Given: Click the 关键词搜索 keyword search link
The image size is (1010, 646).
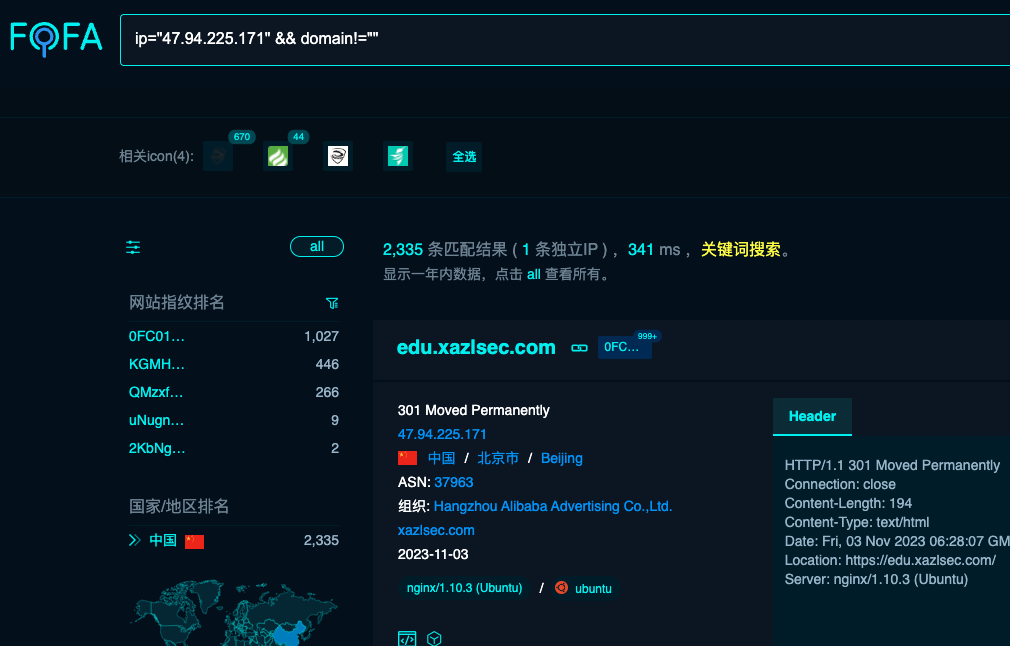Looking at the screenshot, I should (x=741, y=249).
